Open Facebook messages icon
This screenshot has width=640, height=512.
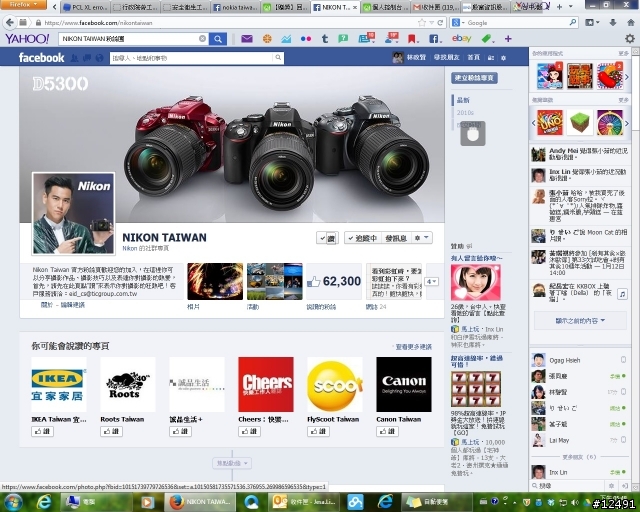[87, 58]
